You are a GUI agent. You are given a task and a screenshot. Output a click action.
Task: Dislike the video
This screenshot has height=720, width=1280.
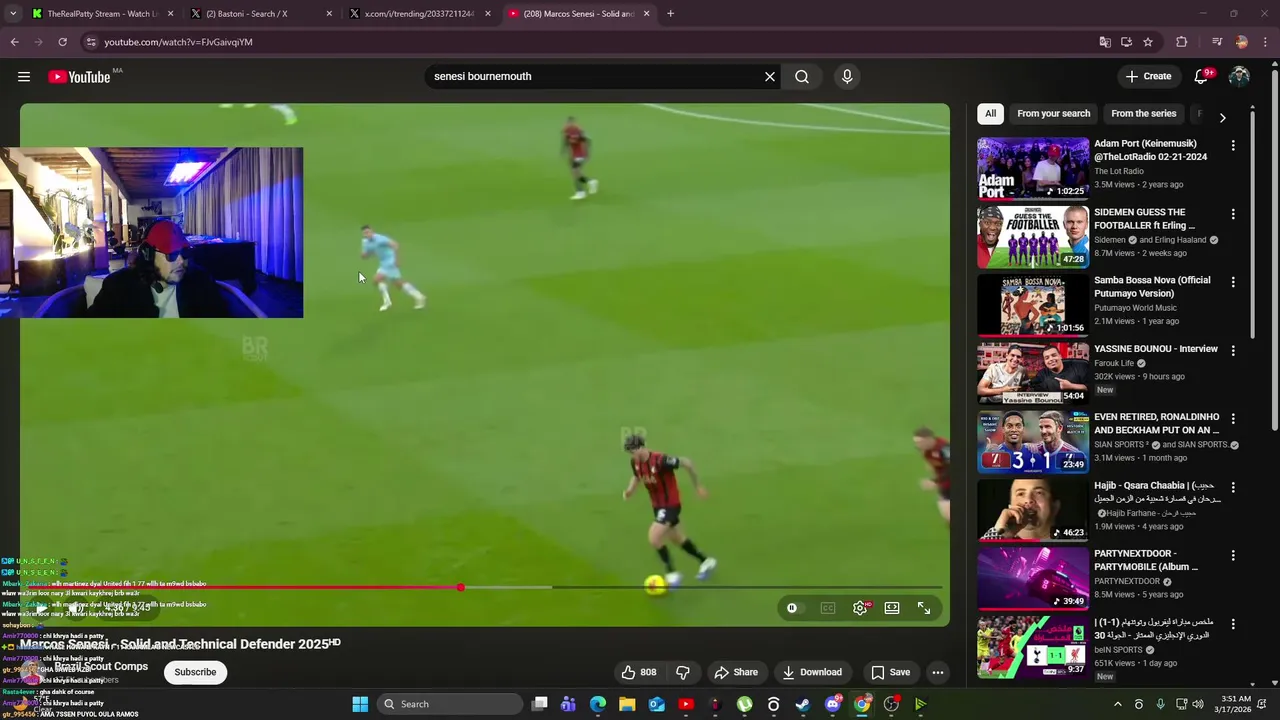[683, 672]
